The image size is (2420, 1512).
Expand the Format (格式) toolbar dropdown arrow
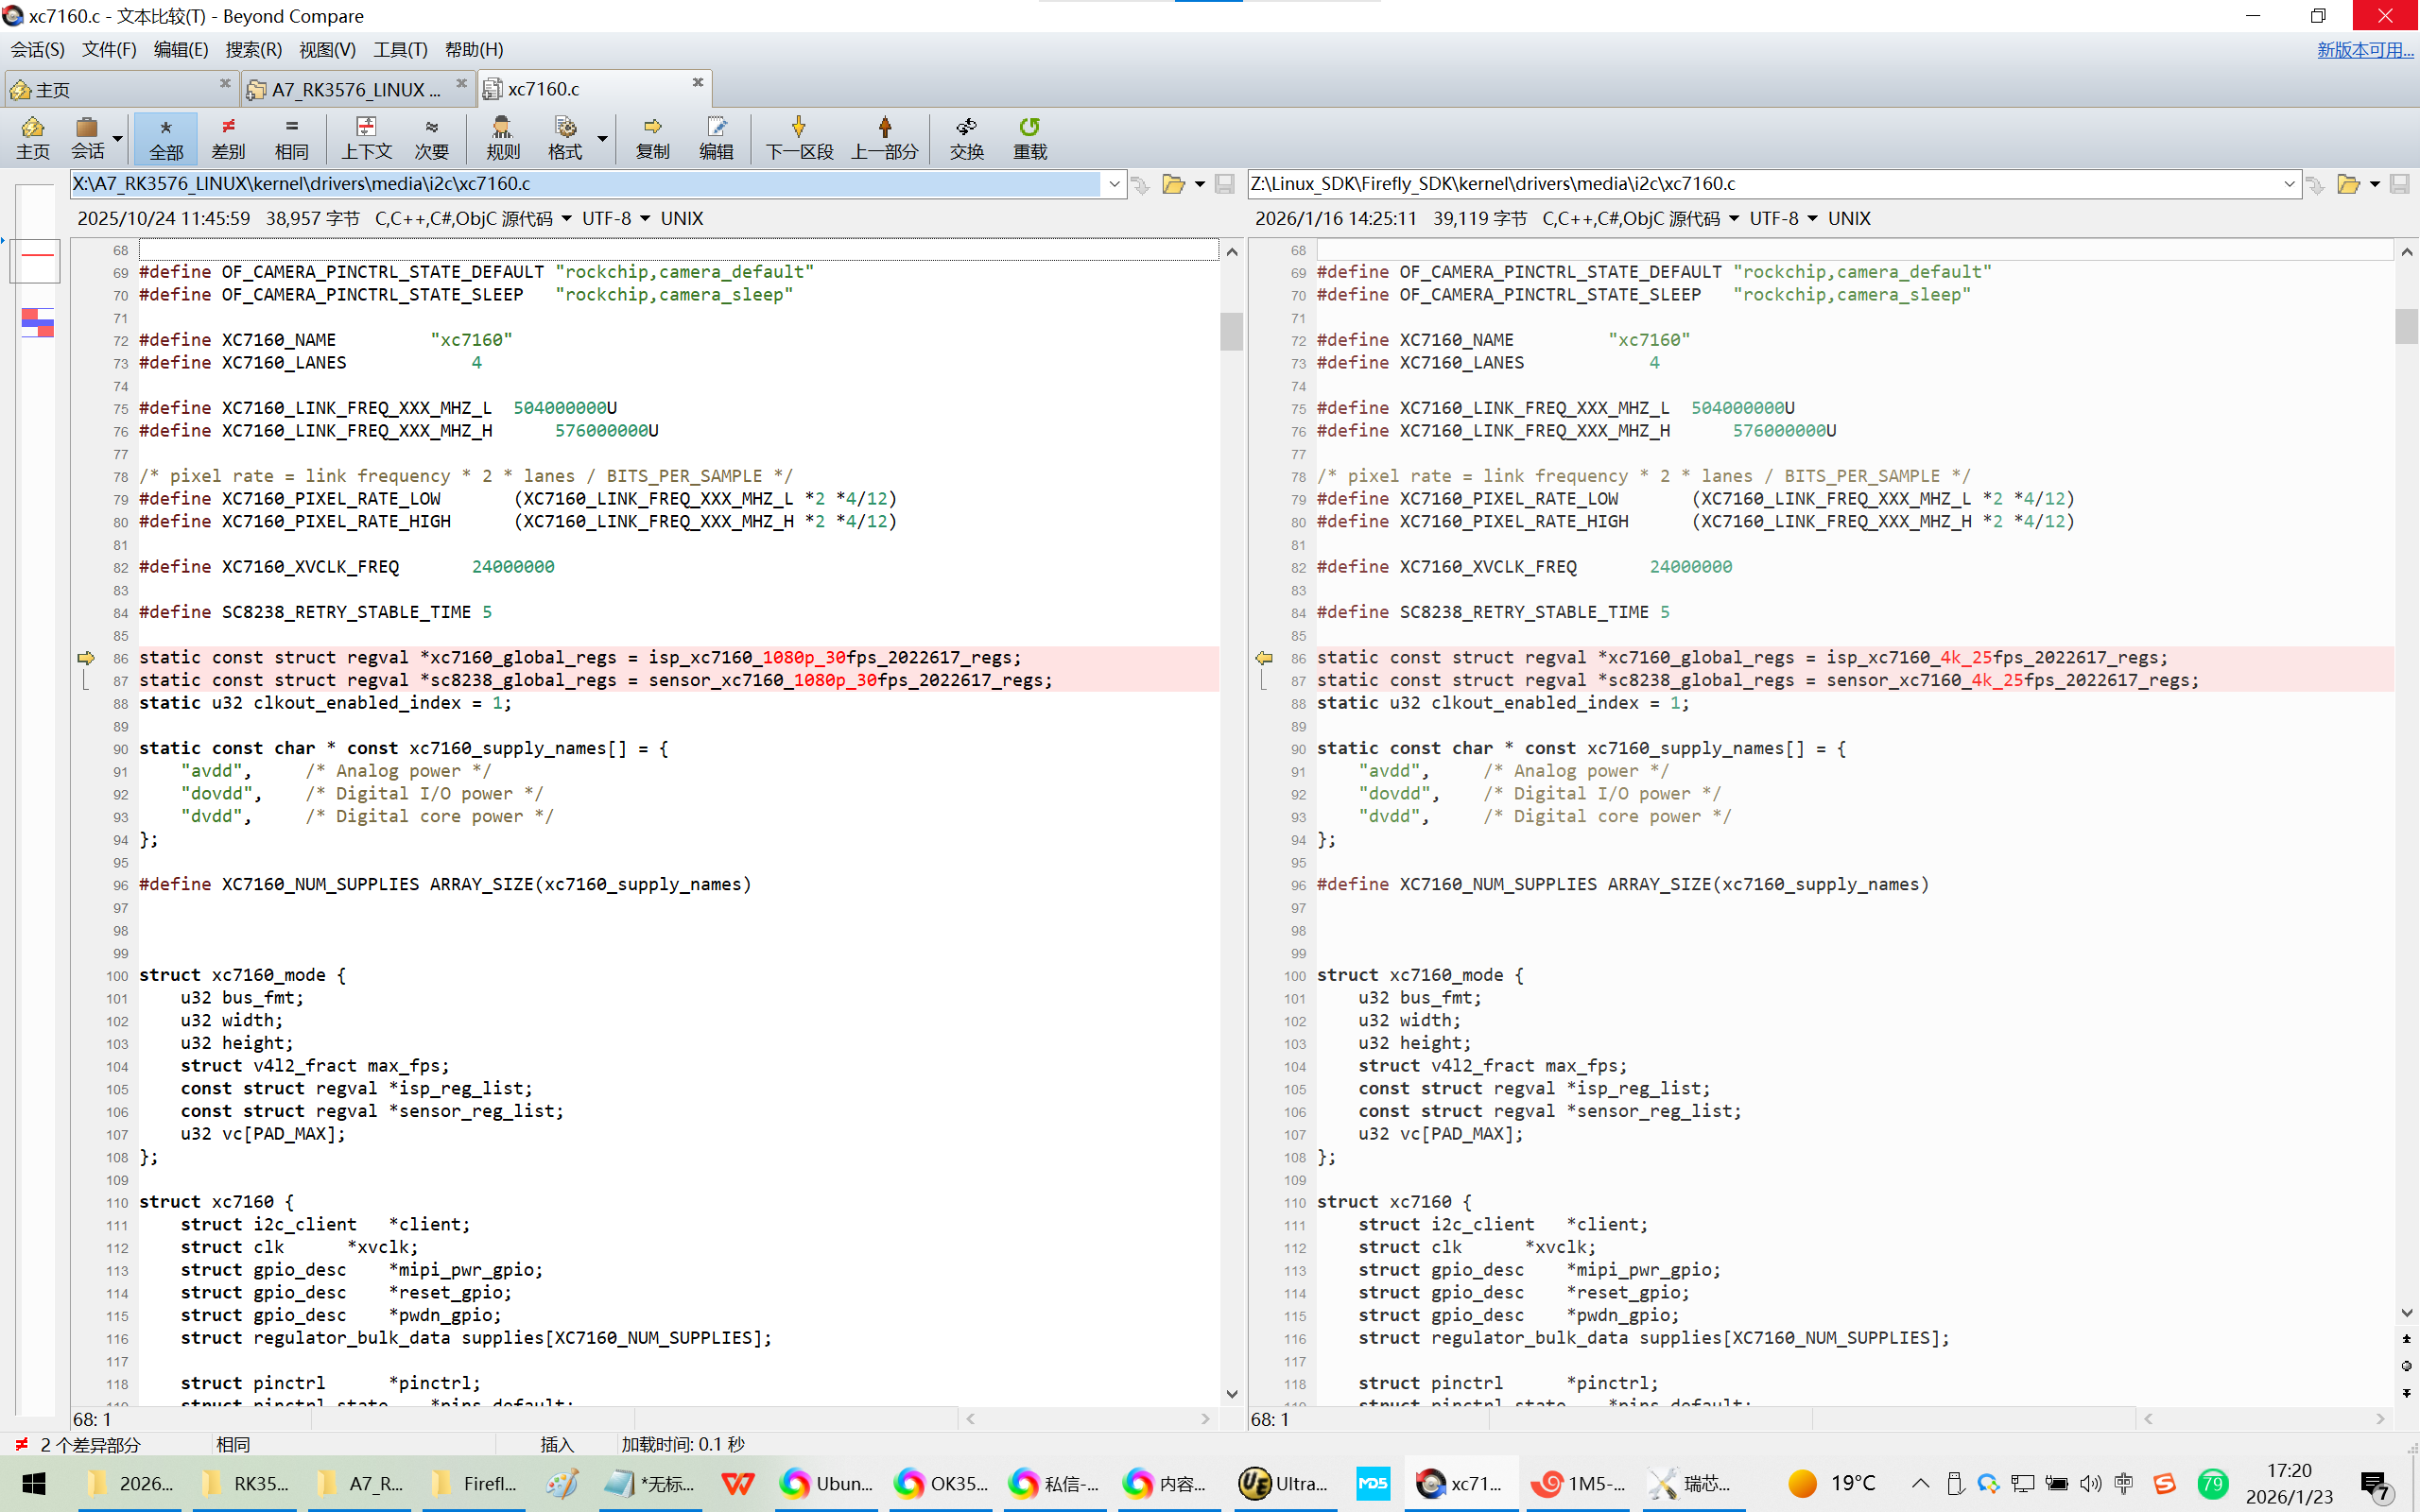pyautogui.click(x=602, y=137)
